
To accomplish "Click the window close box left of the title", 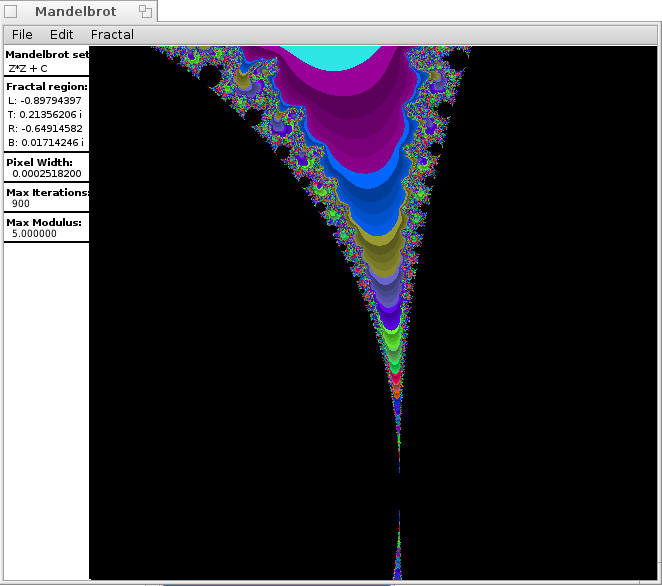I will 11,12.
